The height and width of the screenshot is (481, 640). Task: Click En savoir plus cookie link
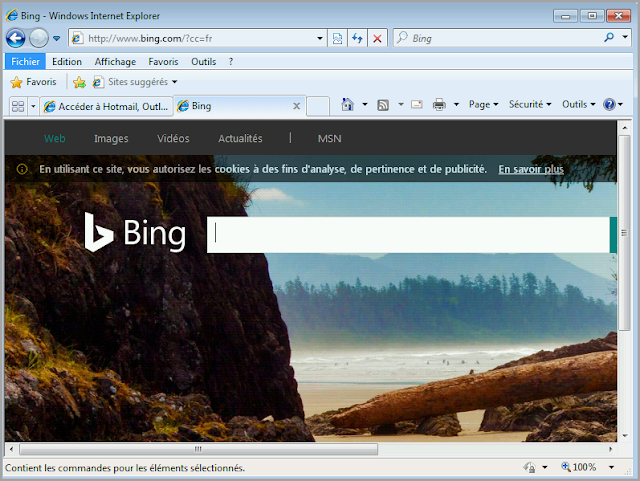coord(531,169)
